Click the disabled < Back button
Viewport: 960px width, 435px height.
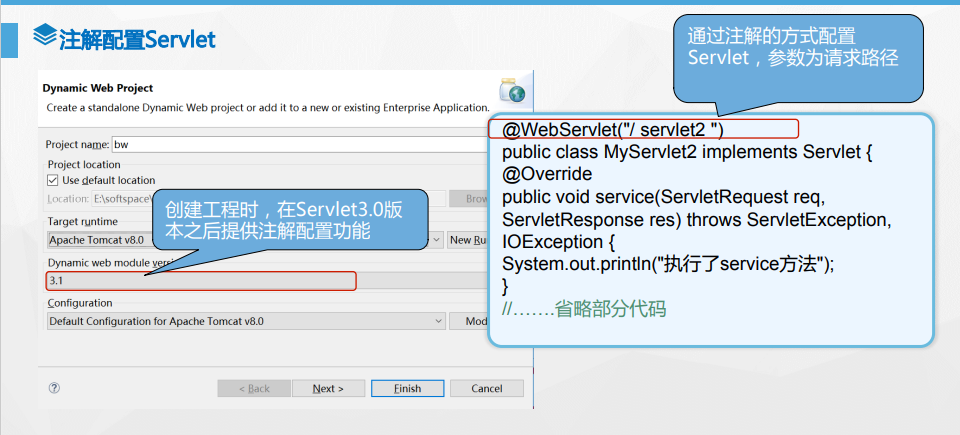coord(254,388)
